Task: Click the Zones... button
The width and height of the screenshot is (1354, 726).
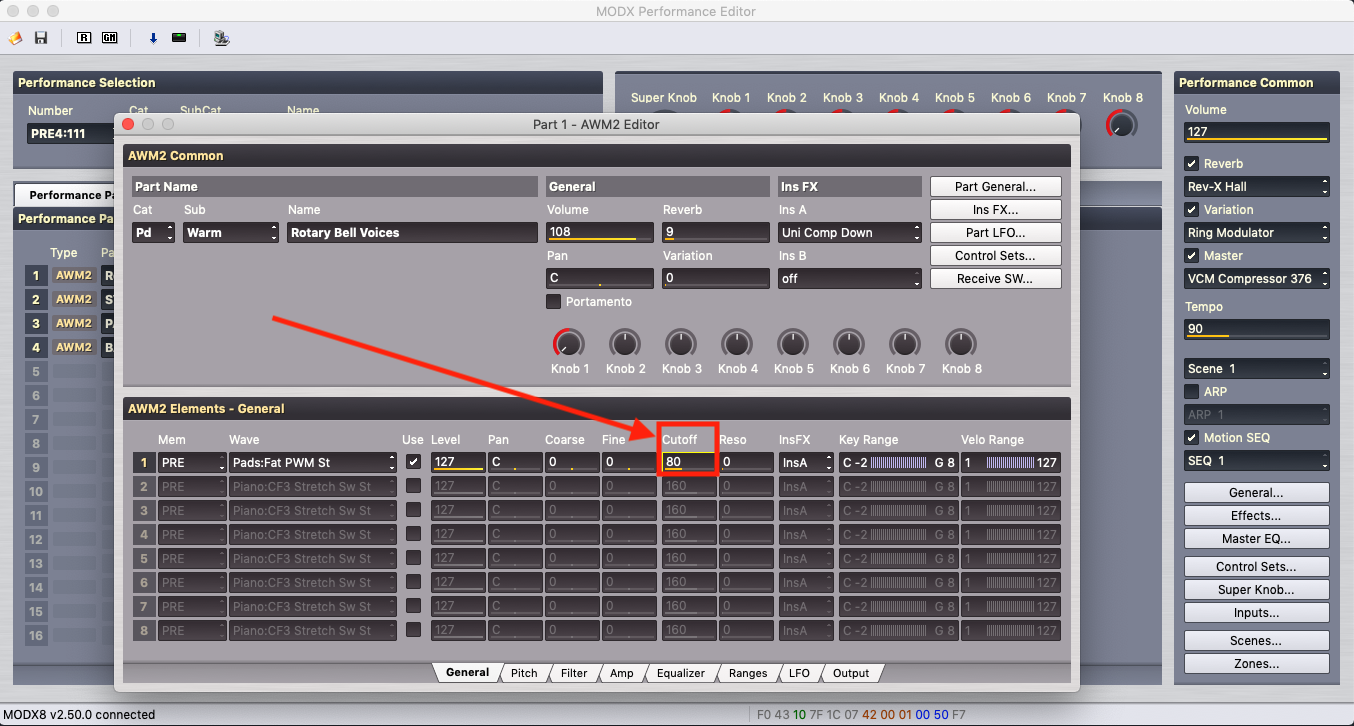Action: 1257,664
